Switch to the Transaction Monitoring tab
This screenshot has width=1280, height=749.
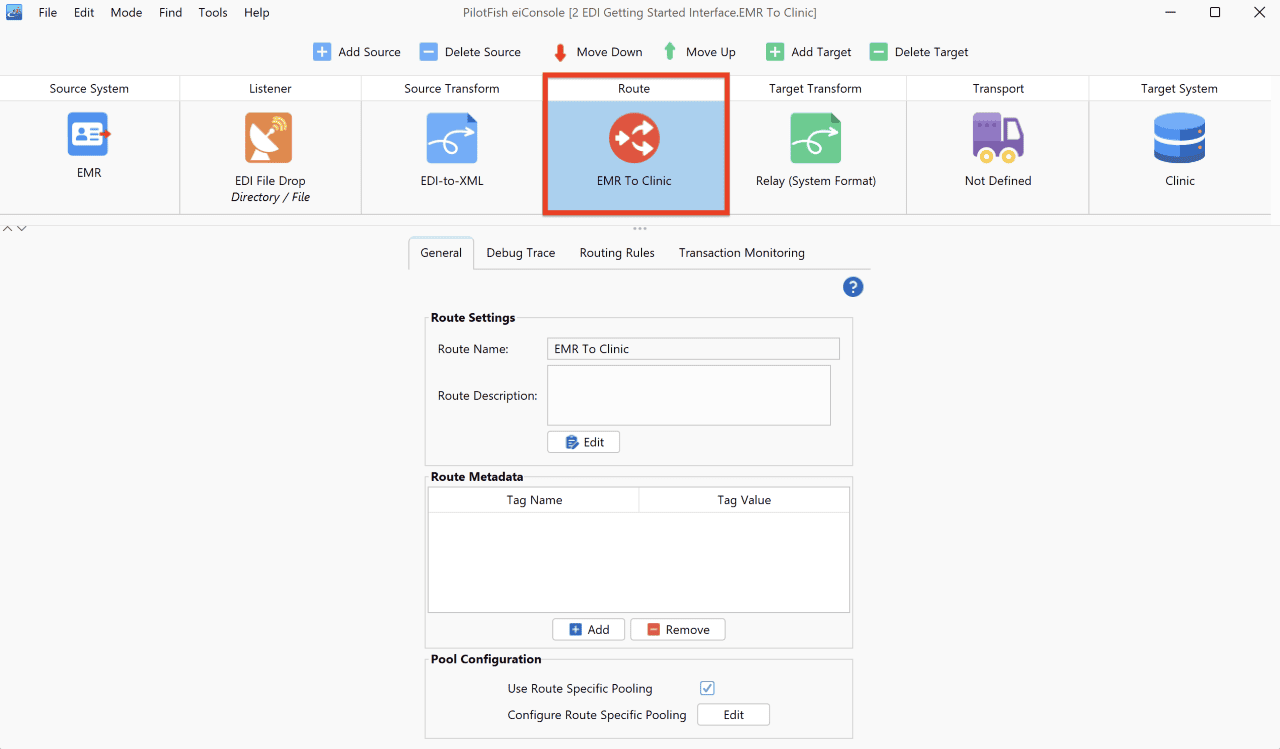(x=742, y=253)
